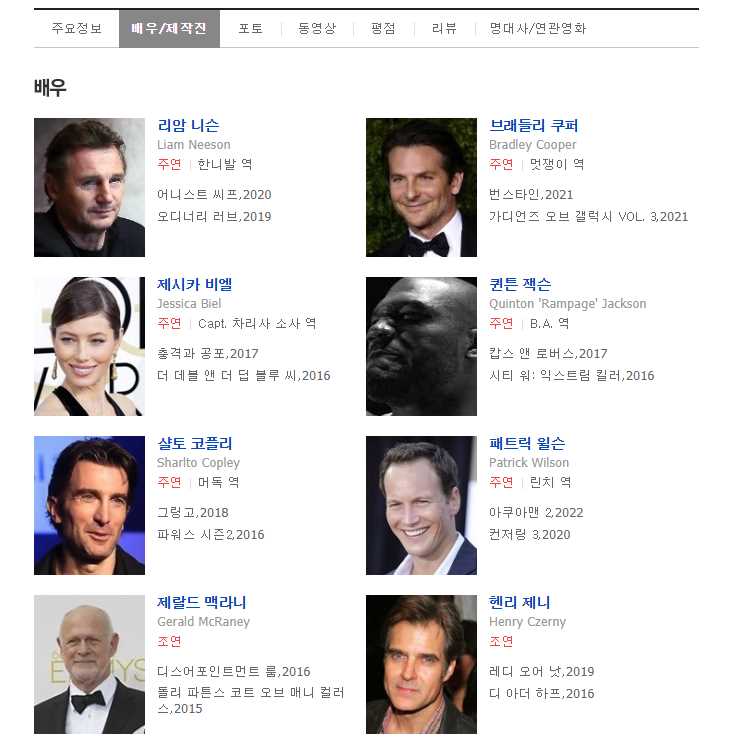The width and height of the screenshot is (729, 752).
Task: Click Gerald McRaney's portrait thumbnail
Action: 89,664
